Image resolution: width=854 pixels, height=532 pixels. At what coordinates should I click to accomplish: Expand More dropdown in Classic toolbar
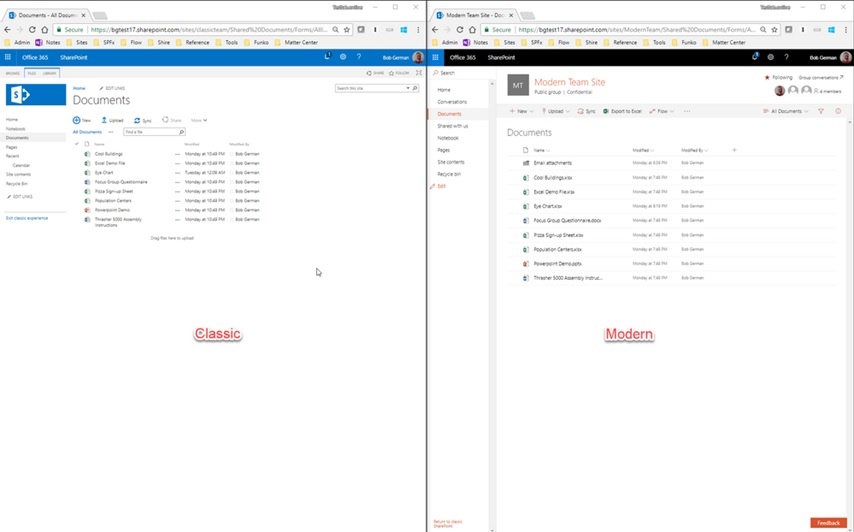(x=199, y=120)
